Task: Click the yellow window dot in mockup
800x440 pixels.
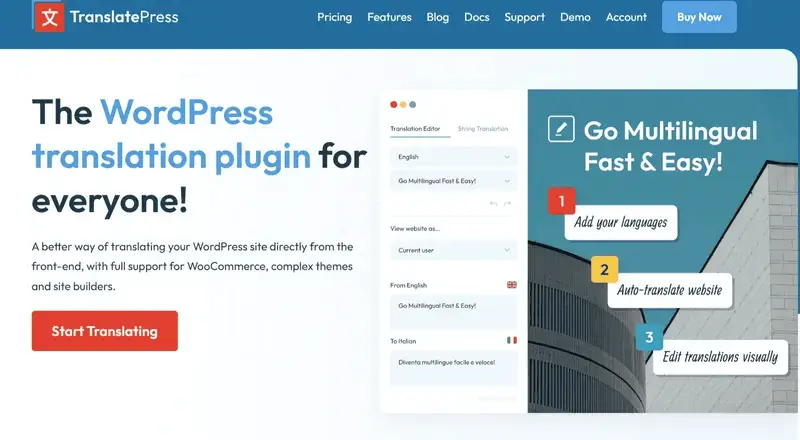Action: click(x=403, y=105)
